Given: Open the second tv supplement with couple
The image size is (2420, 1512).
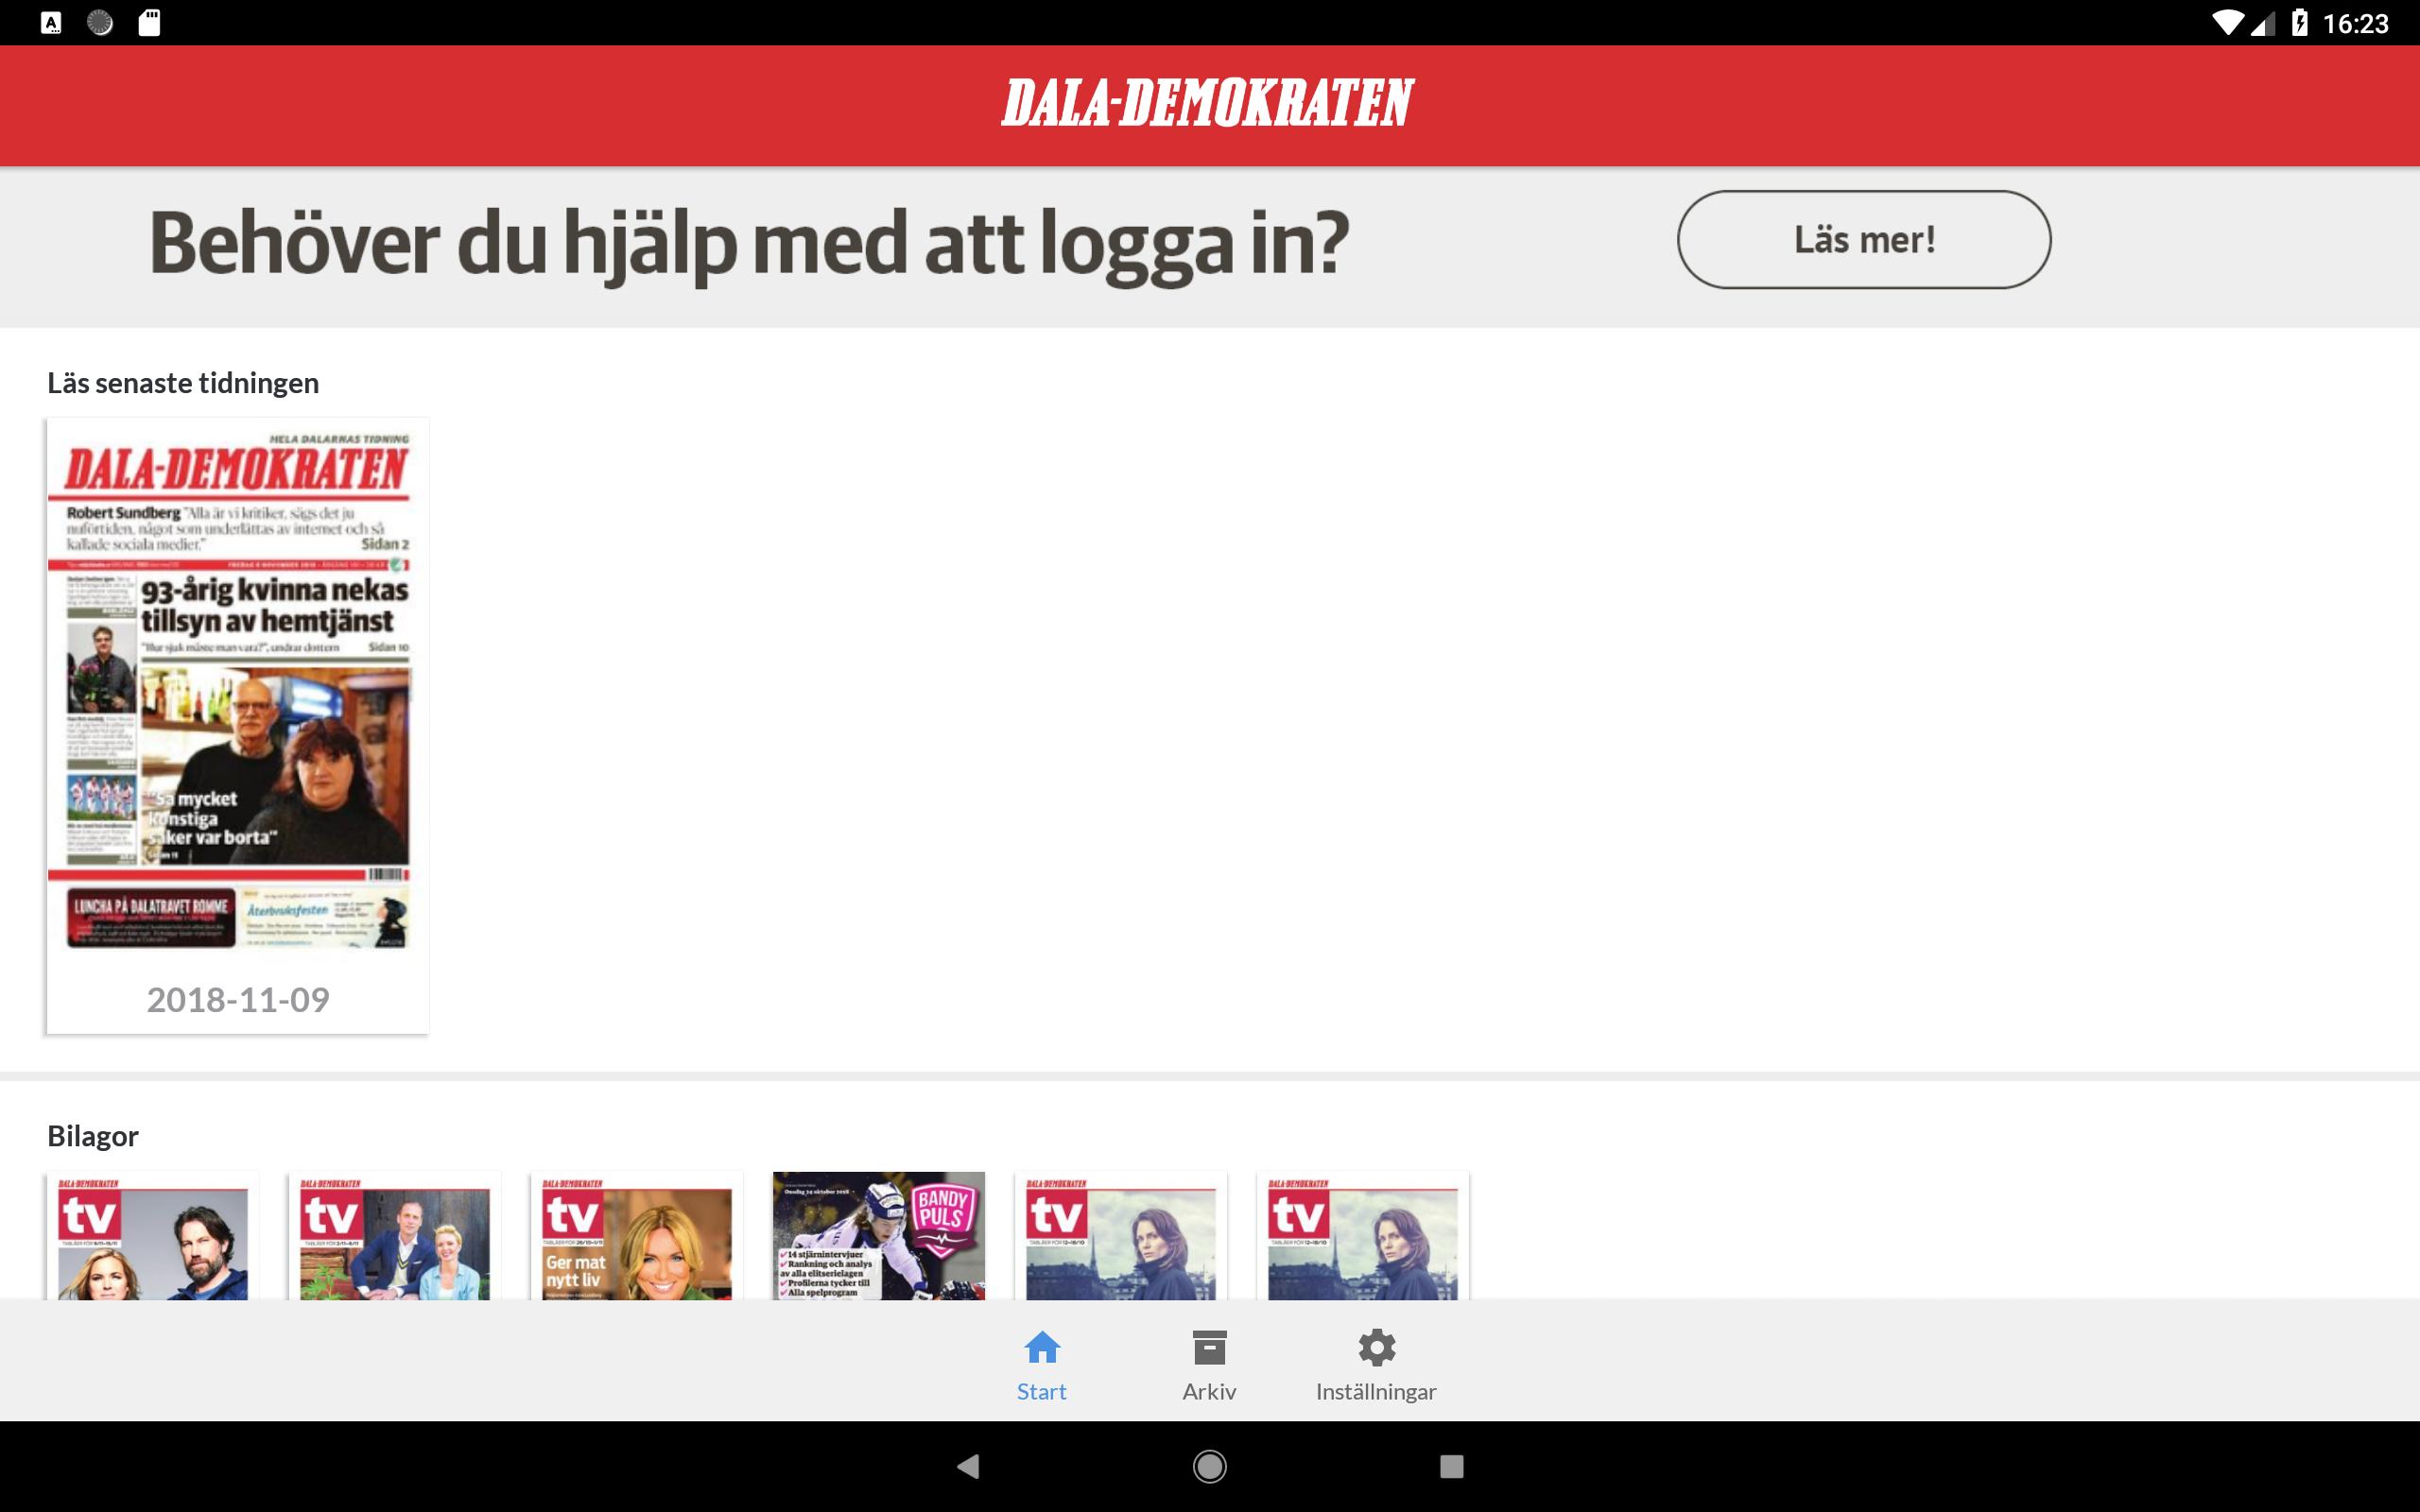Looking at the screenshot, I should click(395, 1236).
